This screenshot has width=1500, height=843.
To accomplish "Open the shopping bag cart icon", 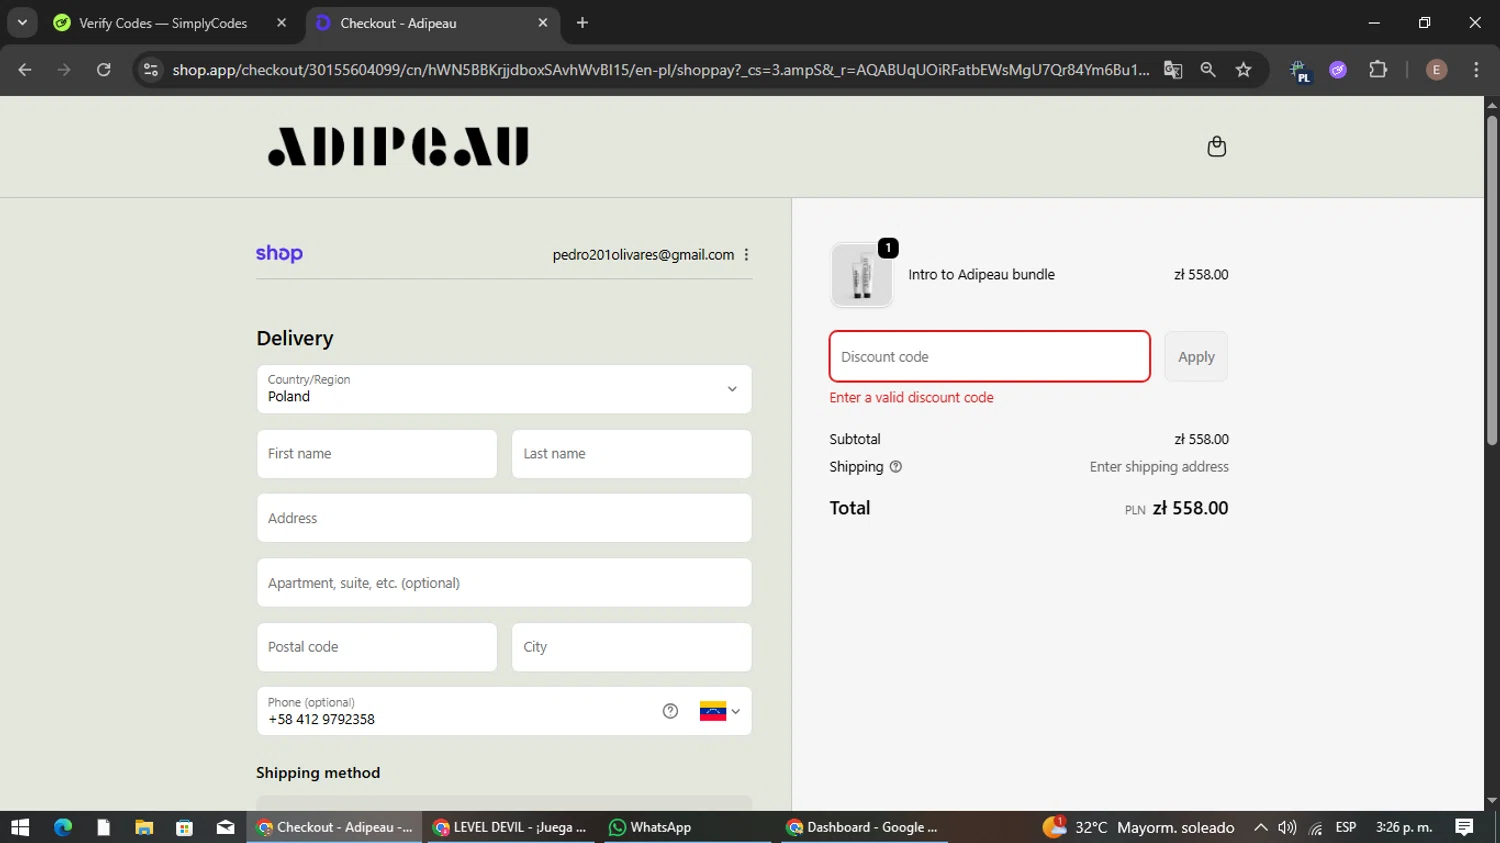I will (1216, 147).
